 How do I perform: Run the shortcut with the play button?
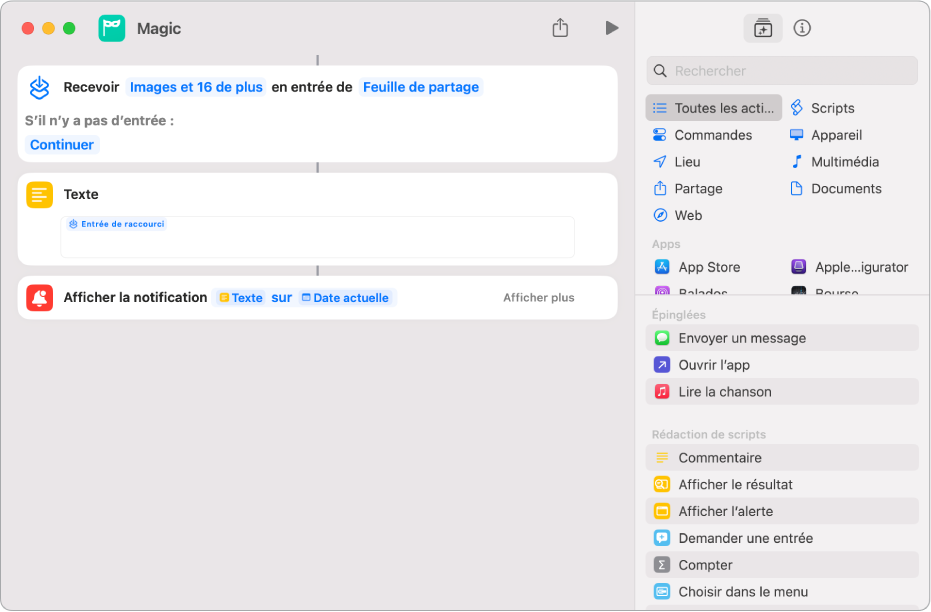(611, 28)
